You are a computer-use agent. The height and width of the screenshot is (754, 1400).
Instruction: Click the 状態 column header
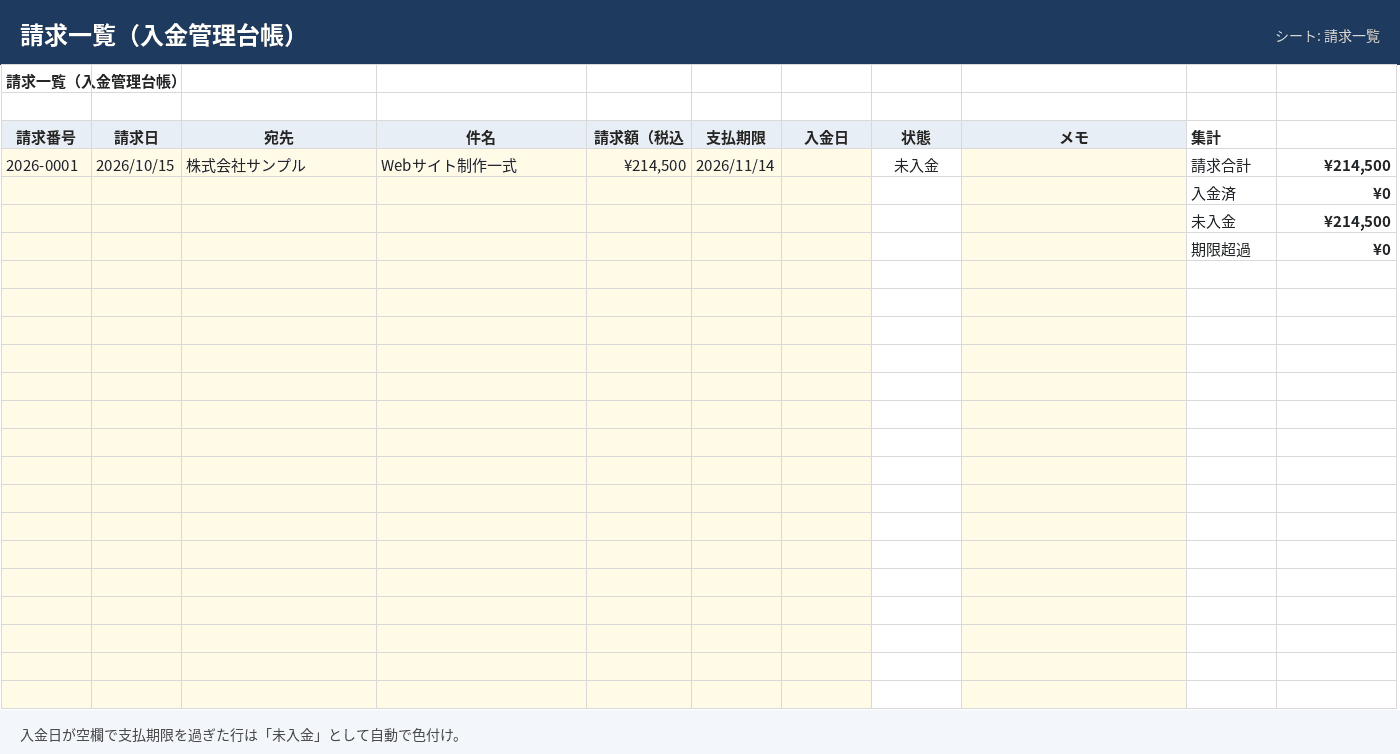pos(916,137)
